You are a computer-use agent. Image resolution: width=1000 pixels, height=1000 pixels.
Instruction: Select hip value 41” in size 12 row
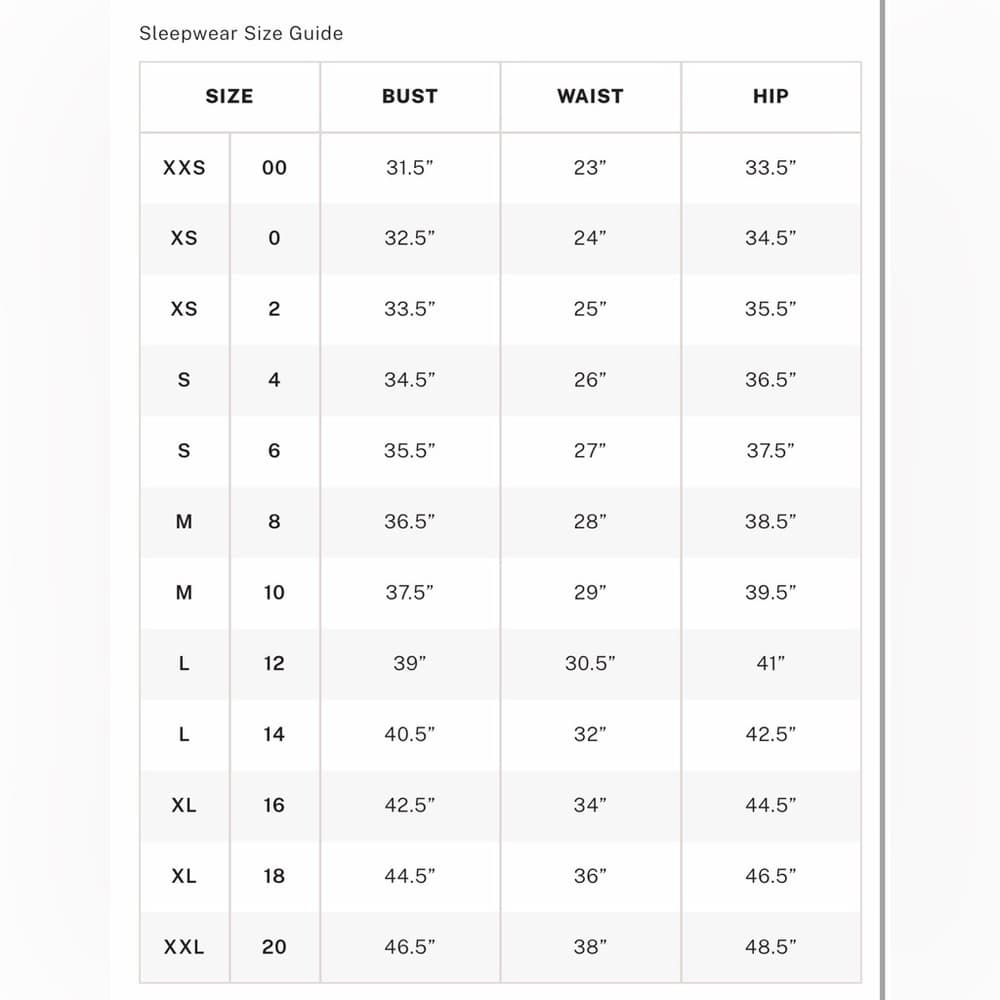coord(770,663)
